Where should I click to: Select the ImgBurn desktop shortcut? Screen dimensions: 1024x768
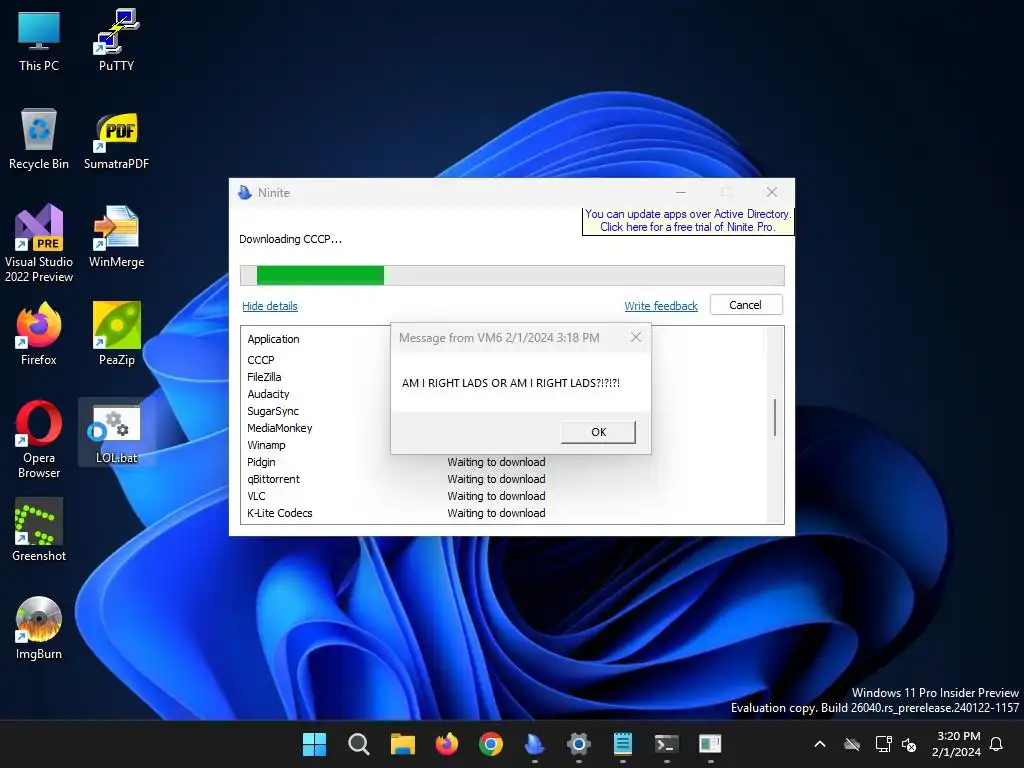39,628
